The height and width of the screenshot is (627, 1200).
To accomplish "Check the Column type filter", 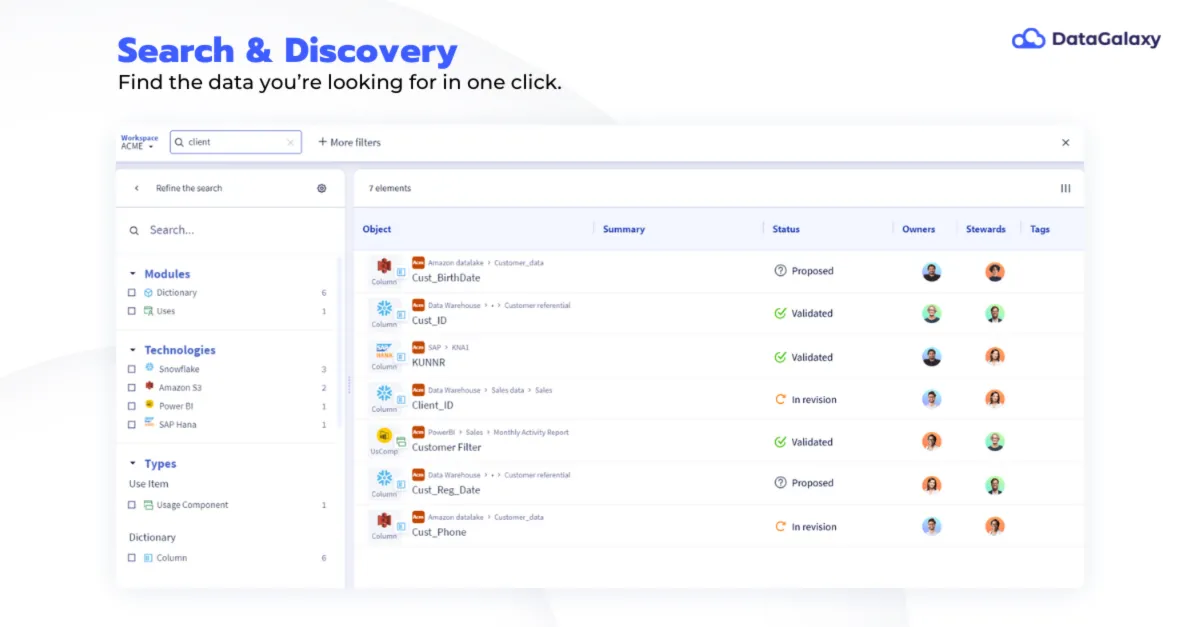I will click(x=132, y=558).
